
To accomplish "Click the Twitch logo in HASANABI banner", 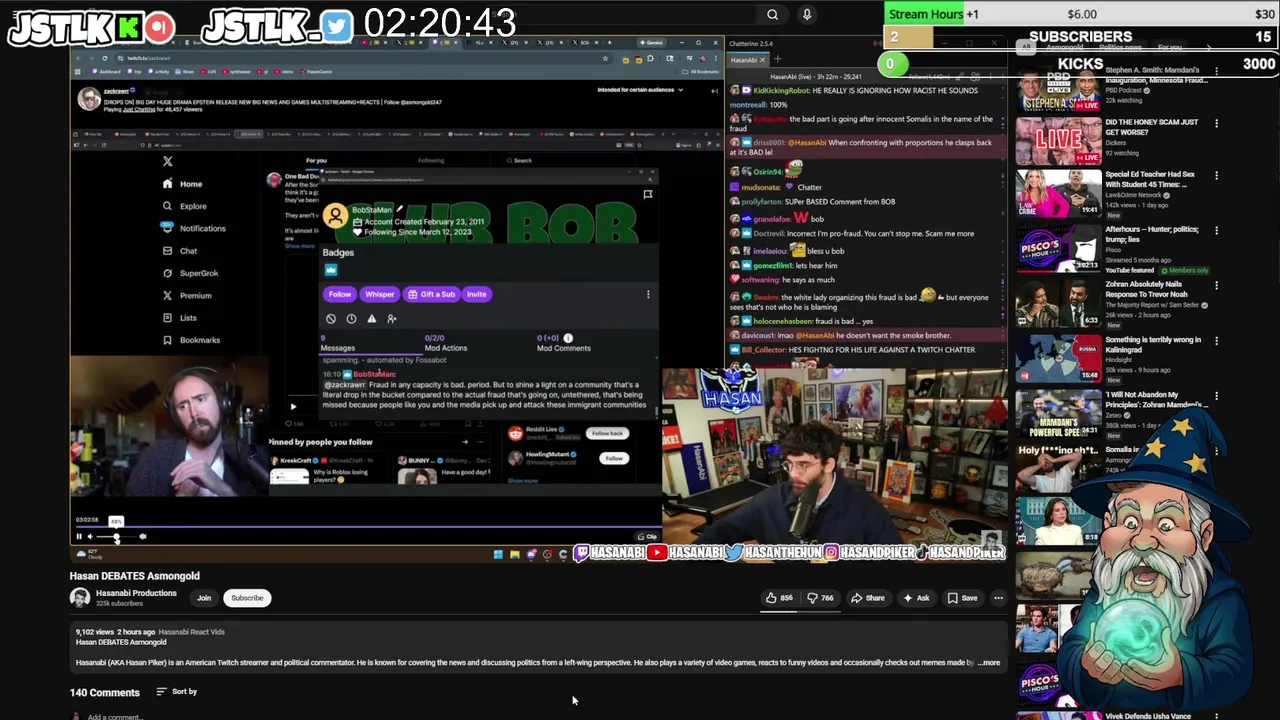I will click(x=581, y=552).
